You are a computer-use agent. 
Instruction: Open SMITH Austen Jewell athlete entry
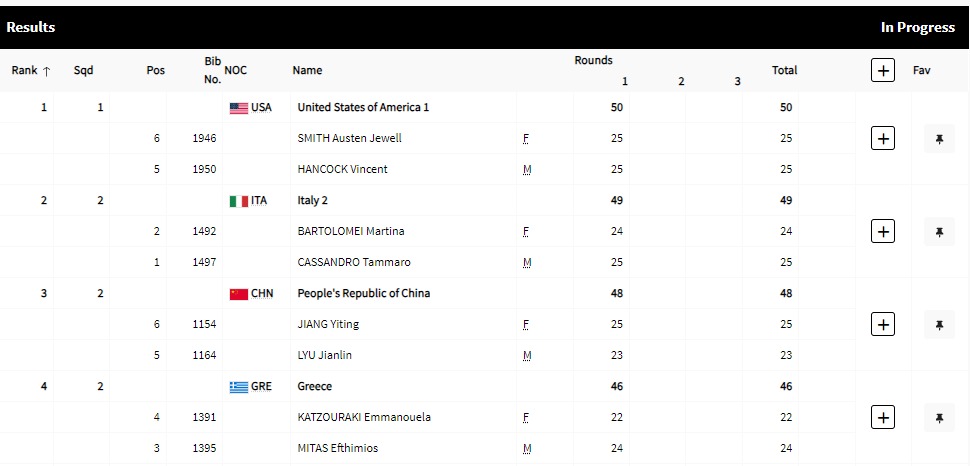(349, 139)
